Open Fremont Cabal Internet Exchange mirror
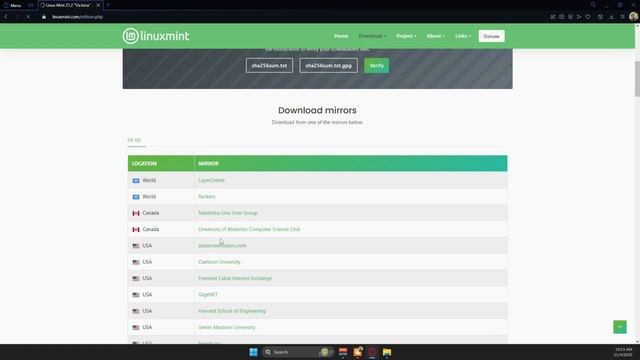 235,278
